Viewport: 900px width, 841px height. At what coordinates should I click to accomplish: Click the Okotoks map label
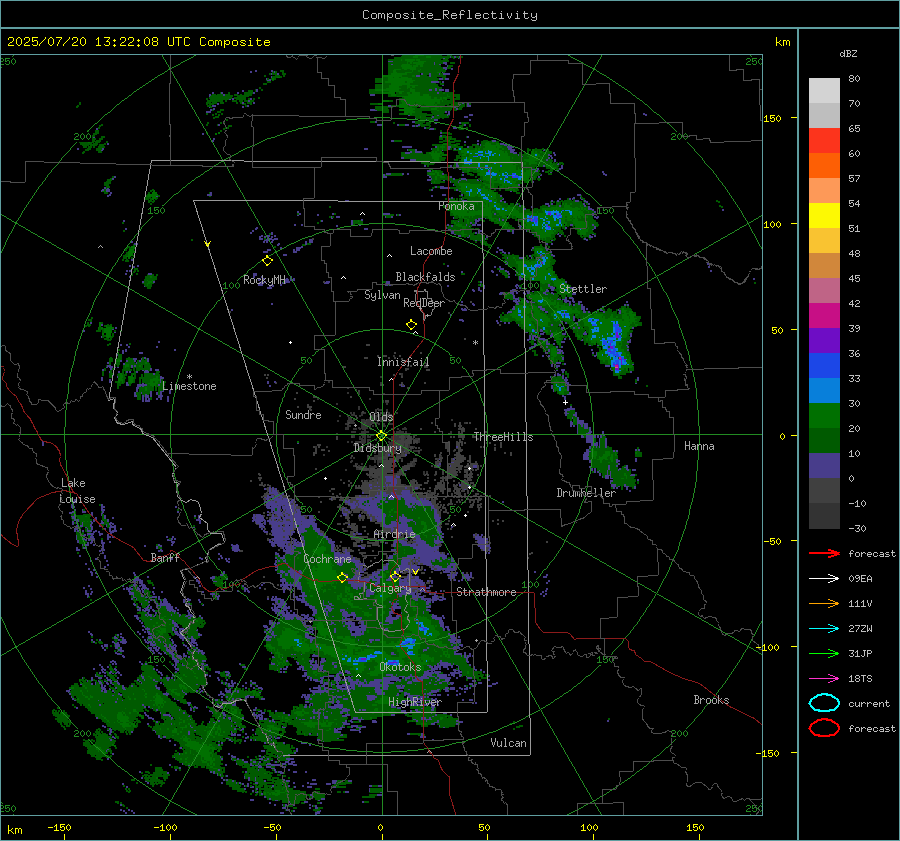pos(400,667)
